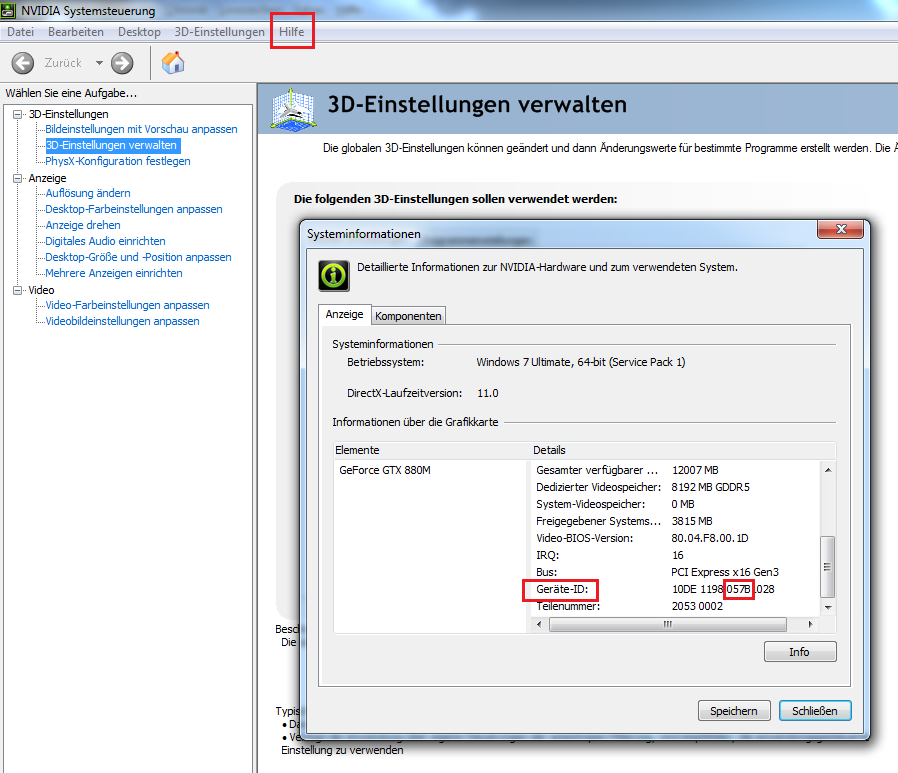The width and height of the screenshot is (898, 773).
Task: Select 3D-Einstellungen verwalten in the tree
Action: (112, 145)
